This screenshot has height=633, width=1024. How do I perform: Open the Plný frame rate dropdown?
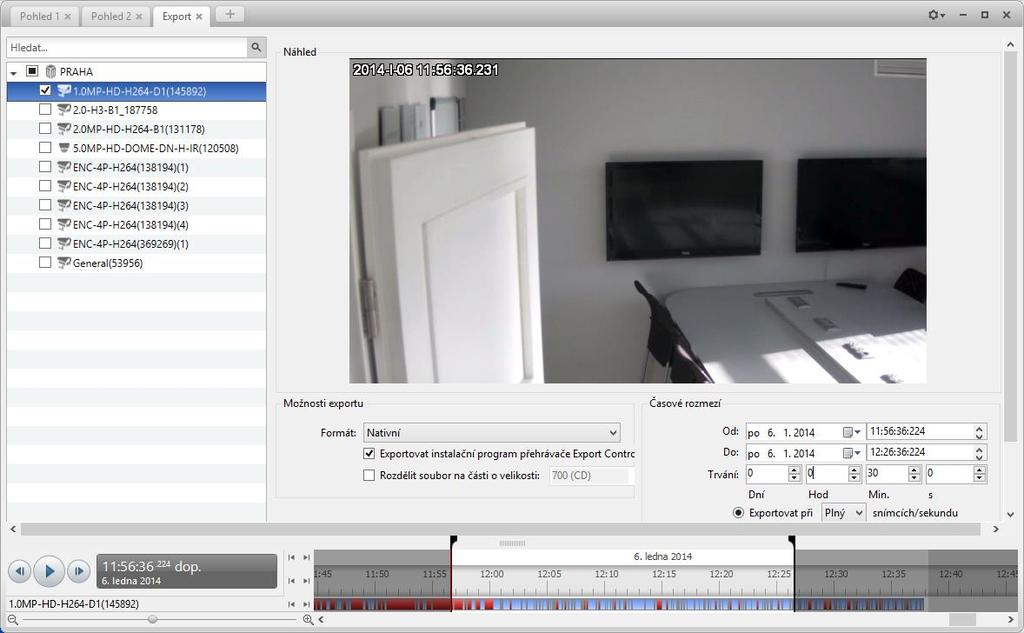click(x=843, y=513)
